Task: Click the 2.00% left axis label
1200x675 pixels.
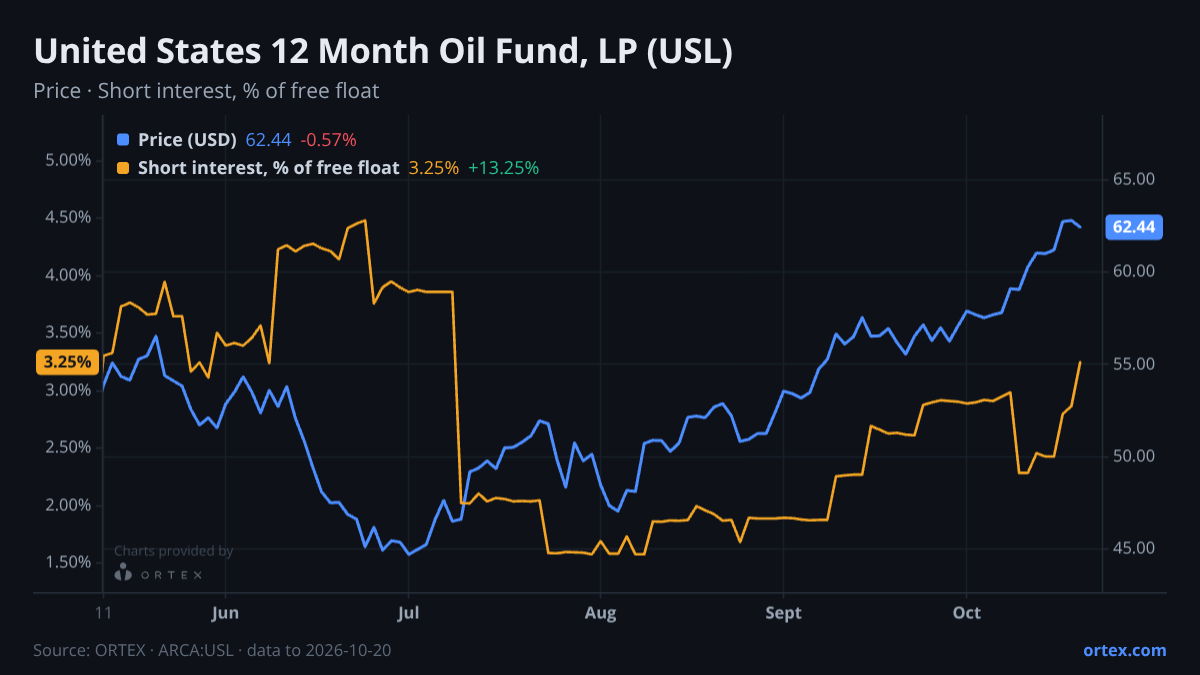Action: (69, 505)
